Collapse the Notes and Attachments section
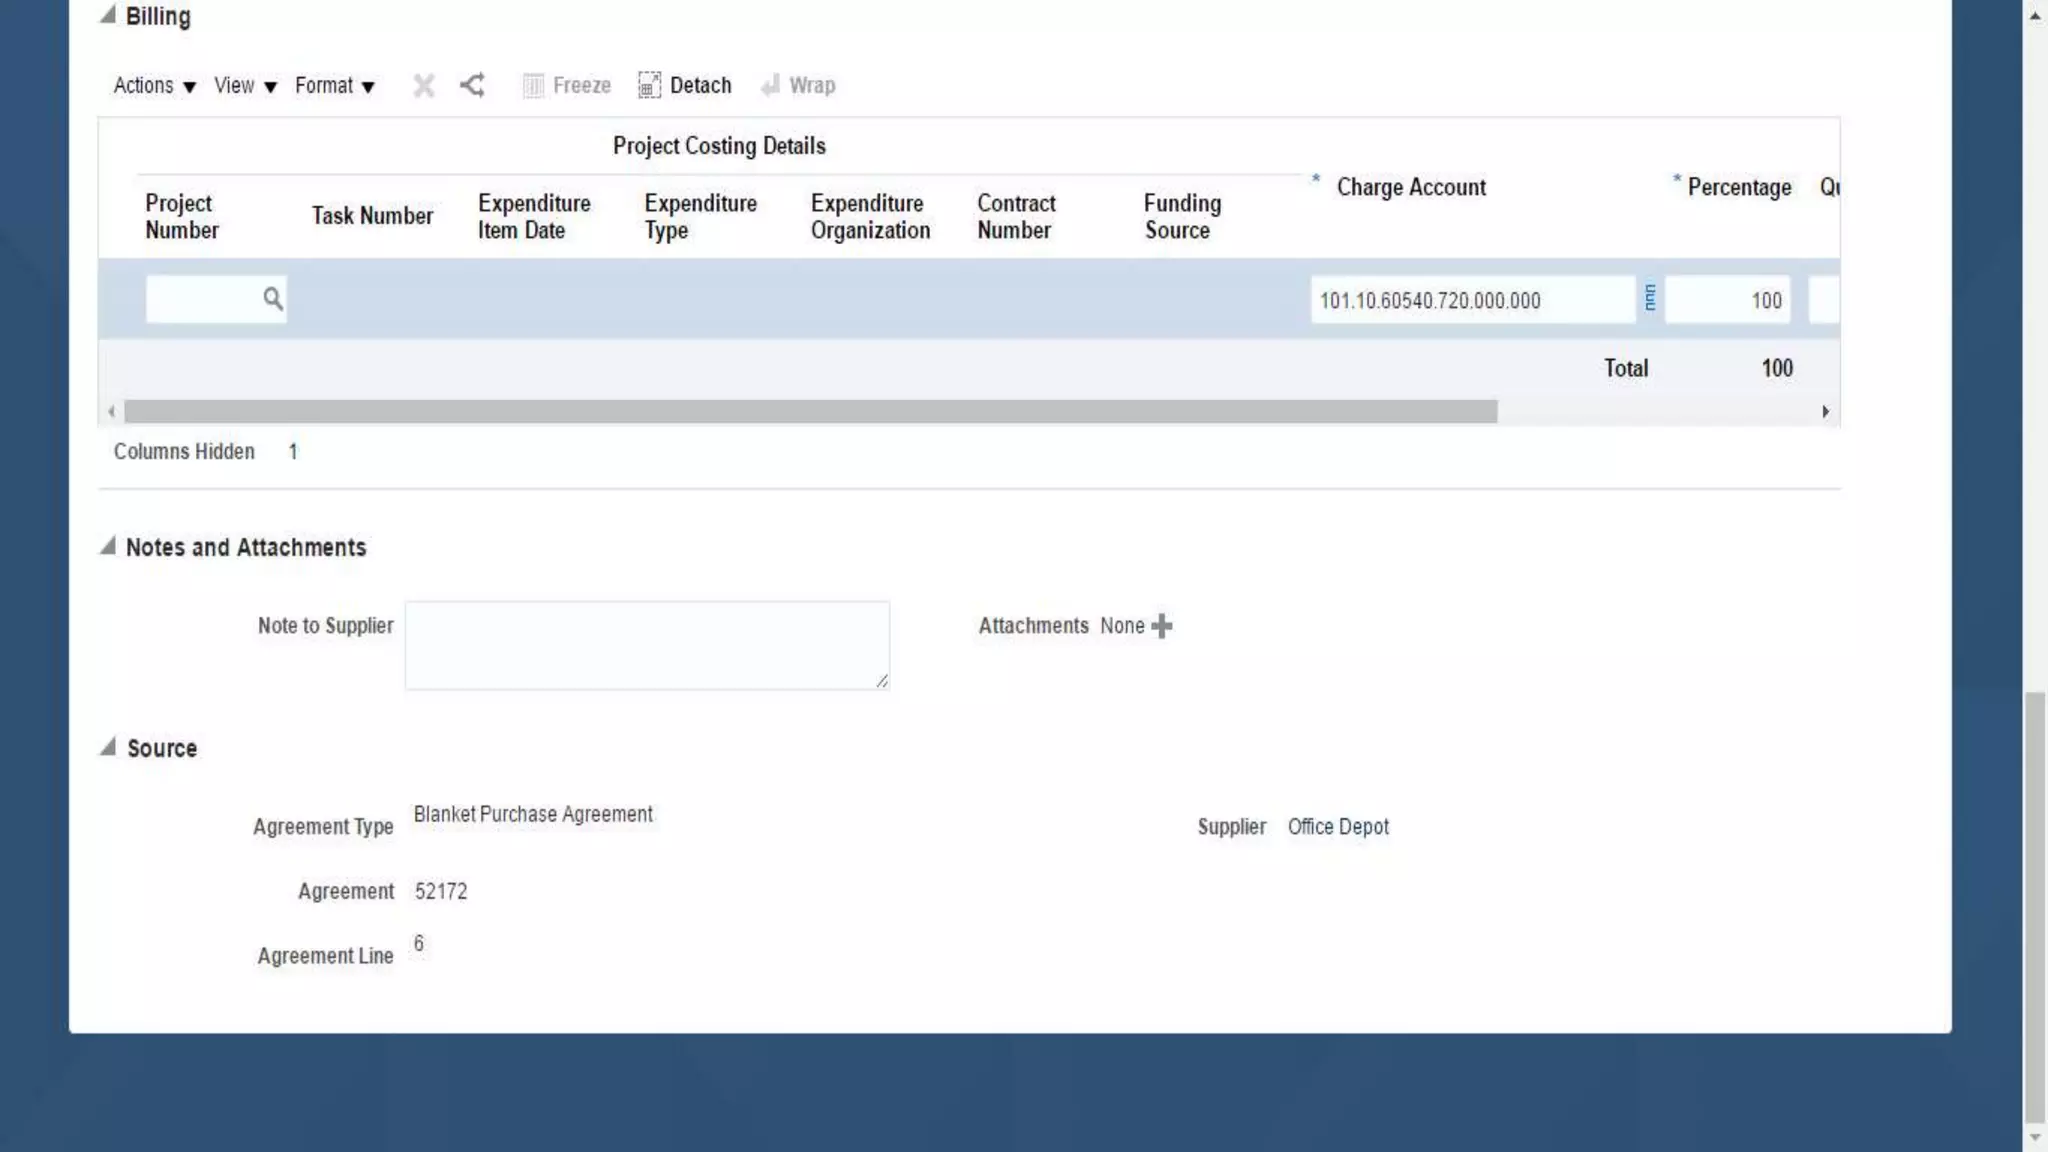Viewport: 2048px width, 1152px height. pos(108,546)
